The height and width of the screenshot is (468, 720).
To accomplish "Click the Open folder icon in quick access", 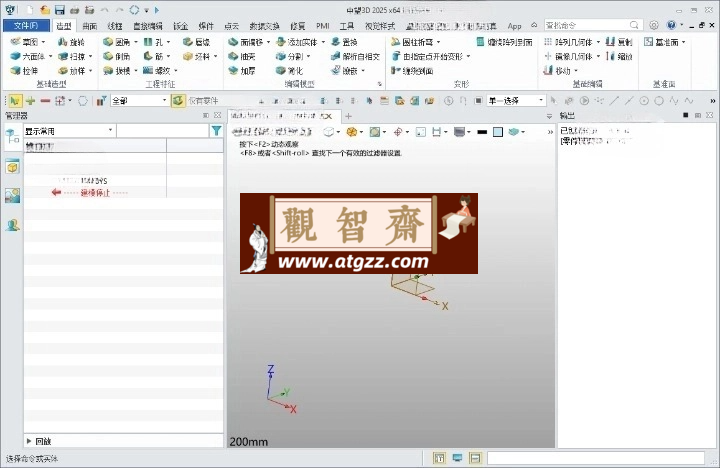I will tap(45, 10).
